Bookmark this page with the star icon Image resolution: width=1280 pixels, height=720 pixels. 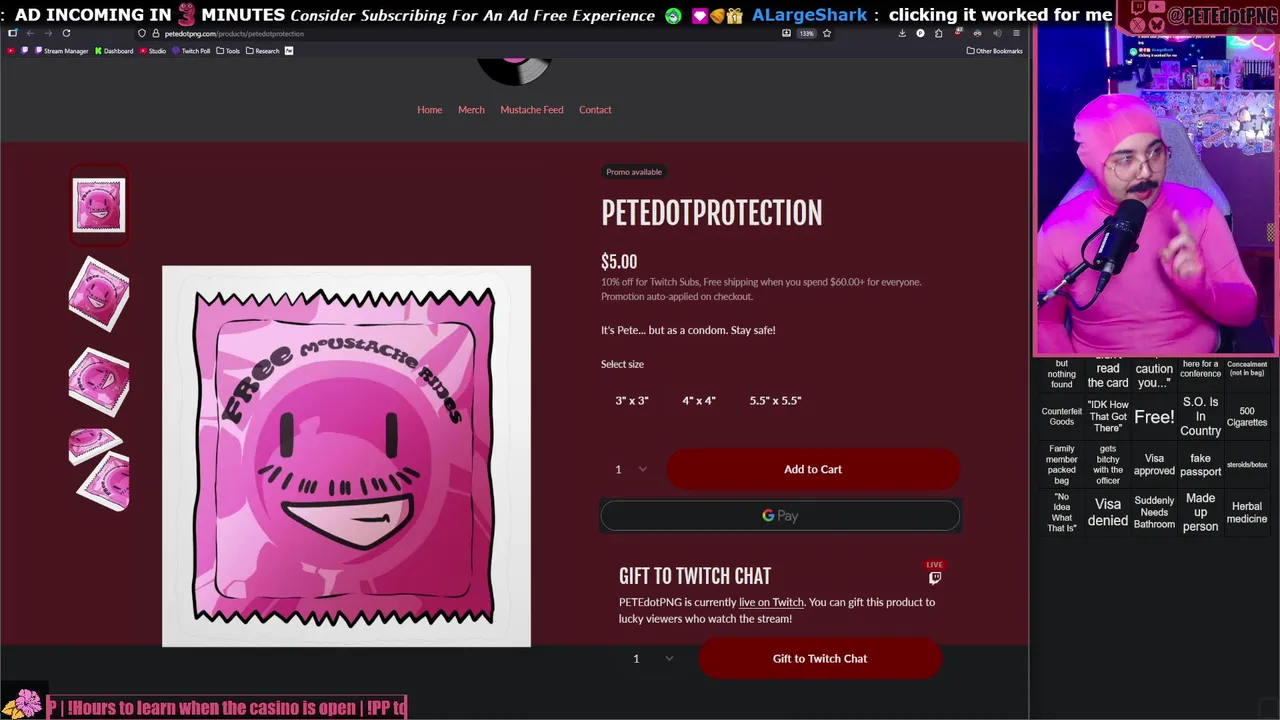(x=826, y=33)
